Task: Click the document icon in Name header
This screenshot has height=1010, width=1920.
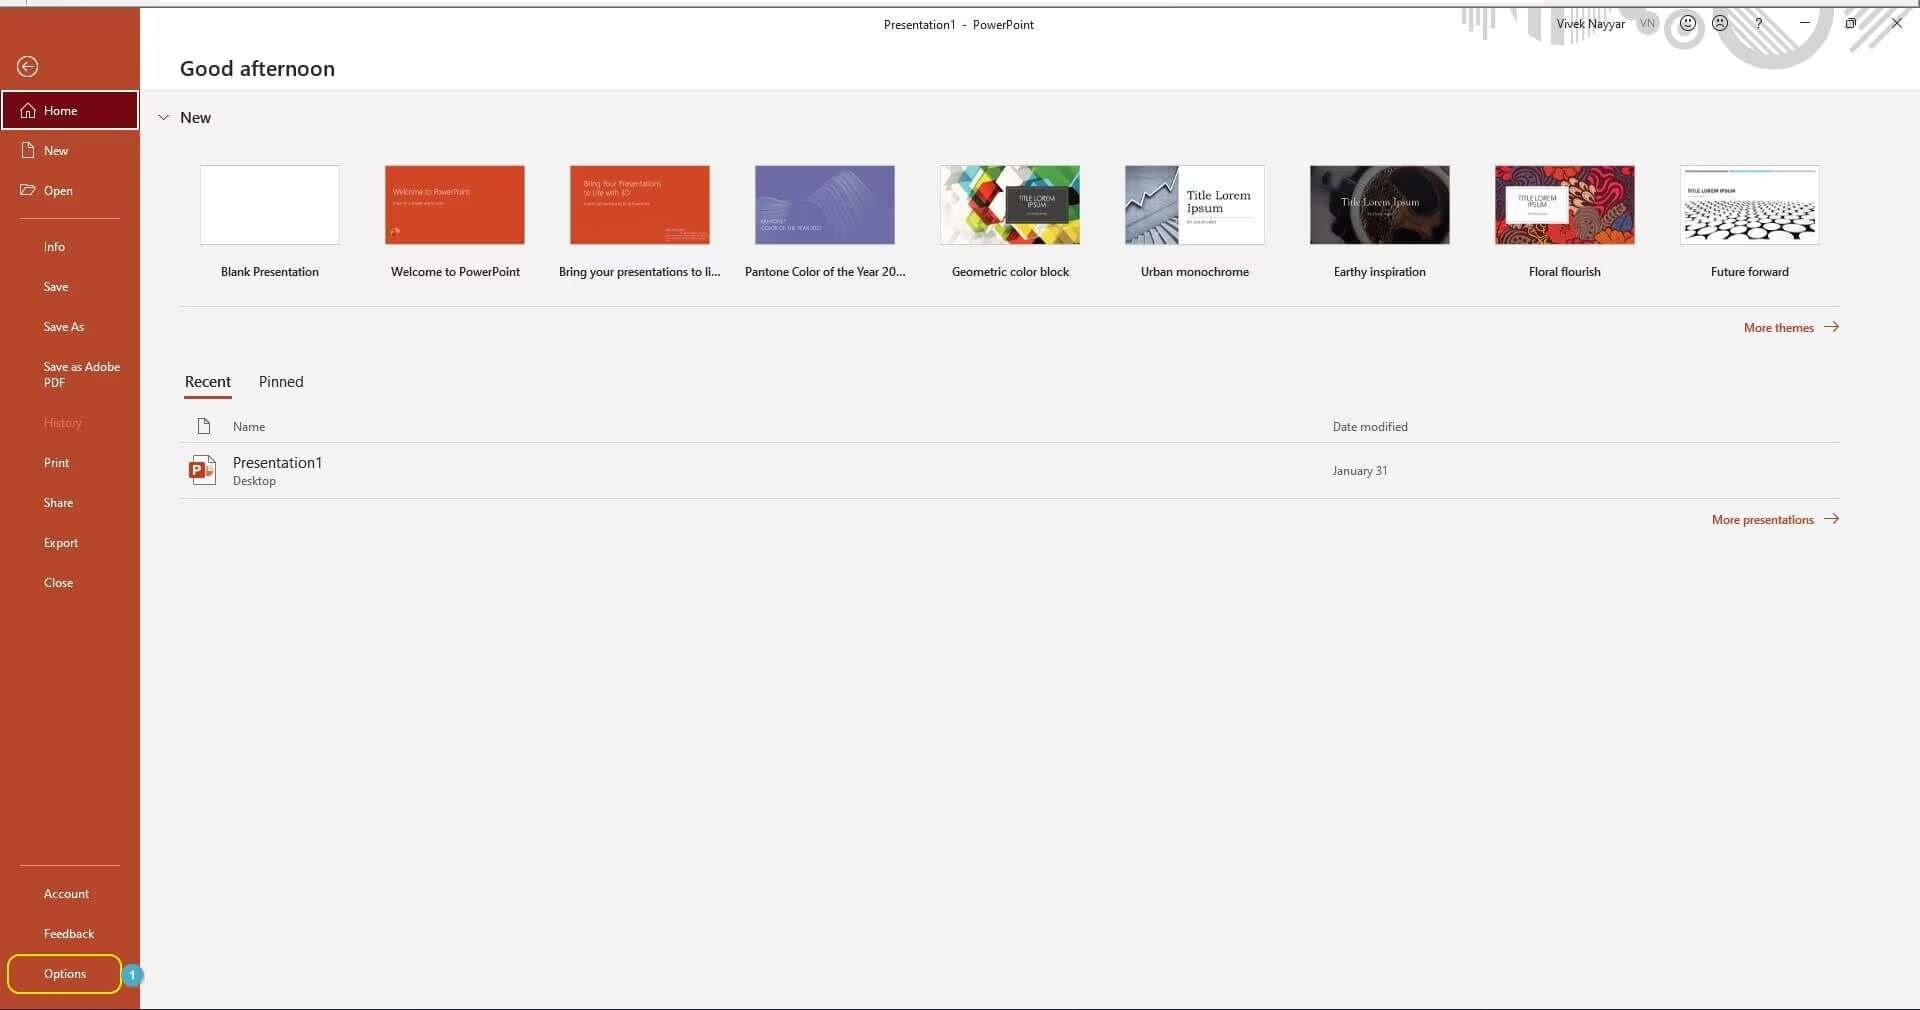Action: pyautogui.click(x=204, y=426)
